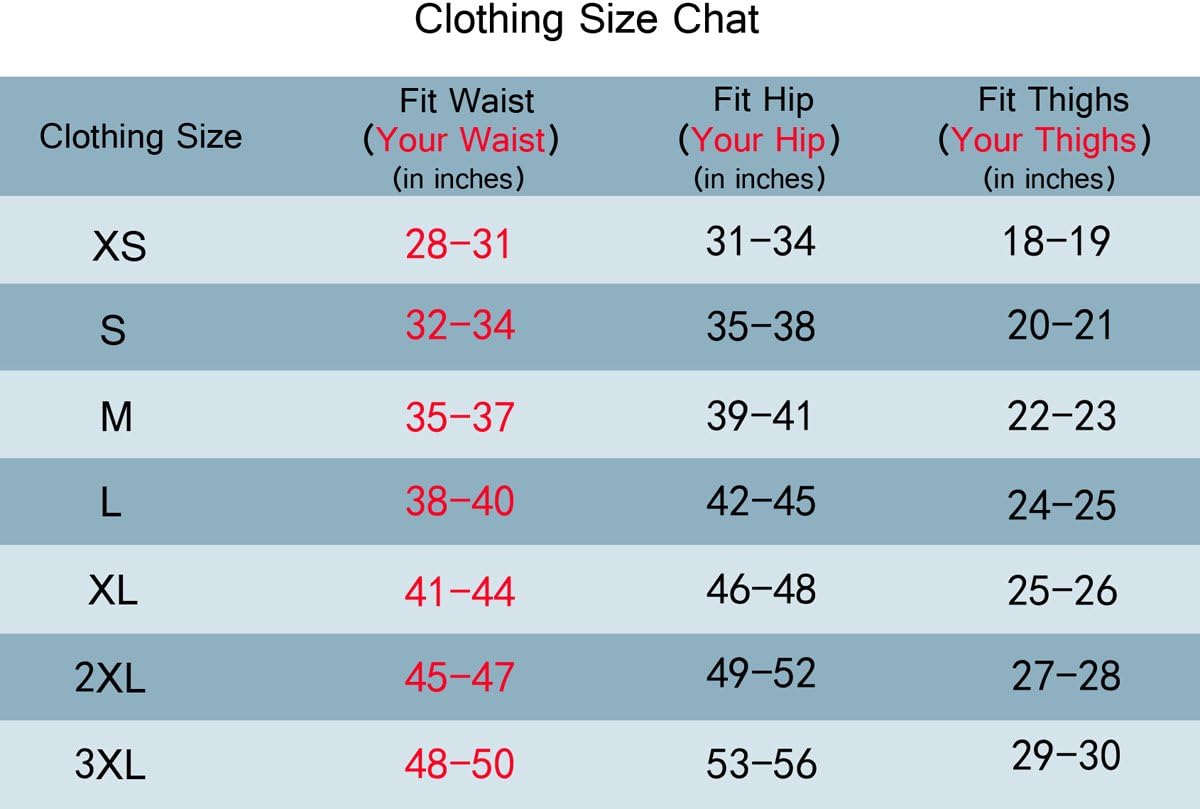
Task: Click the Clothing Size Chat title
Action: tap(587, 20)
